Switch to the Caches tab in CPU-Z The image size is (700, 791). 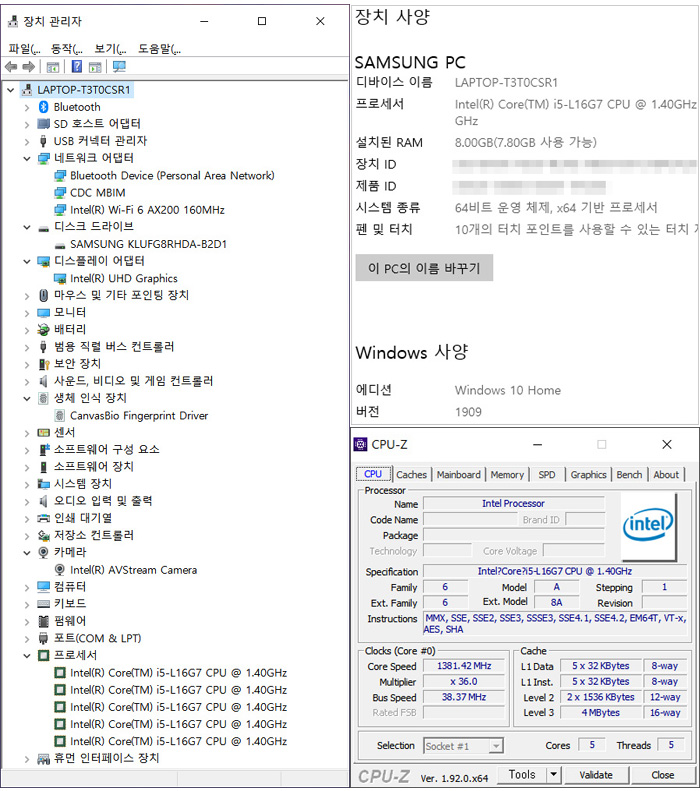pyautogui.click(x=411, y=475)
